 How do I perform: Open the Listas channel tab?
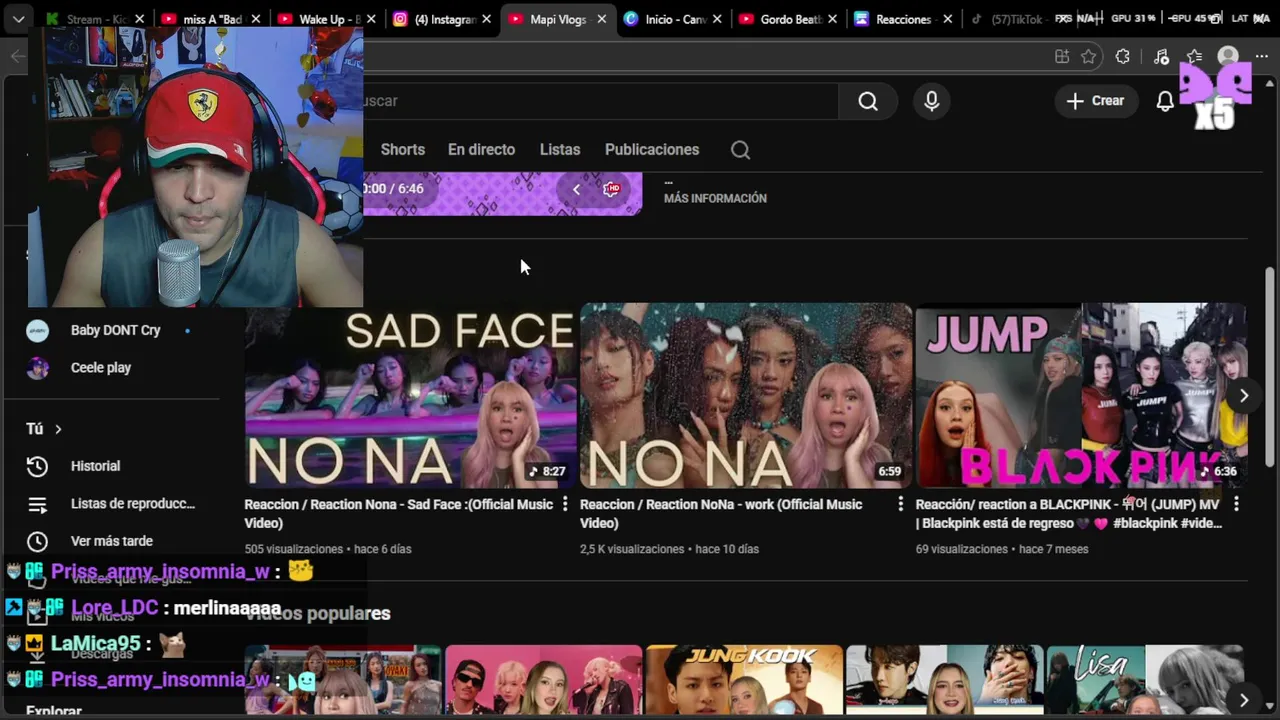tap(560, 150)
